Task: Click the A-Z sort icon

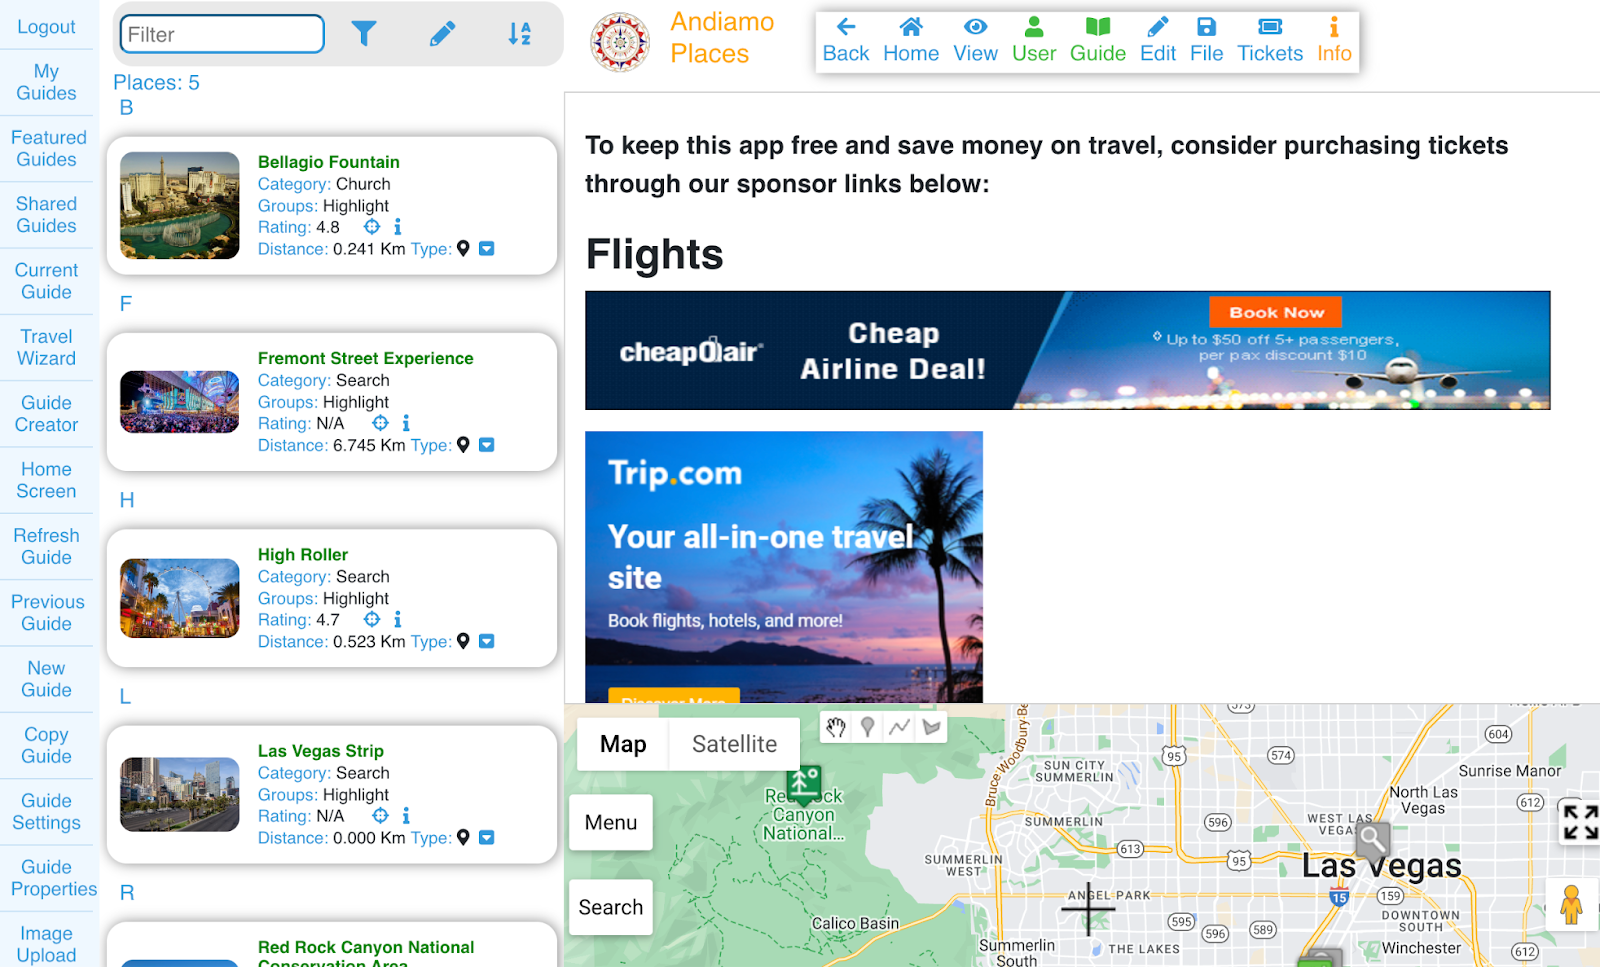Action: pyautogui.click(x=519, y=34)
